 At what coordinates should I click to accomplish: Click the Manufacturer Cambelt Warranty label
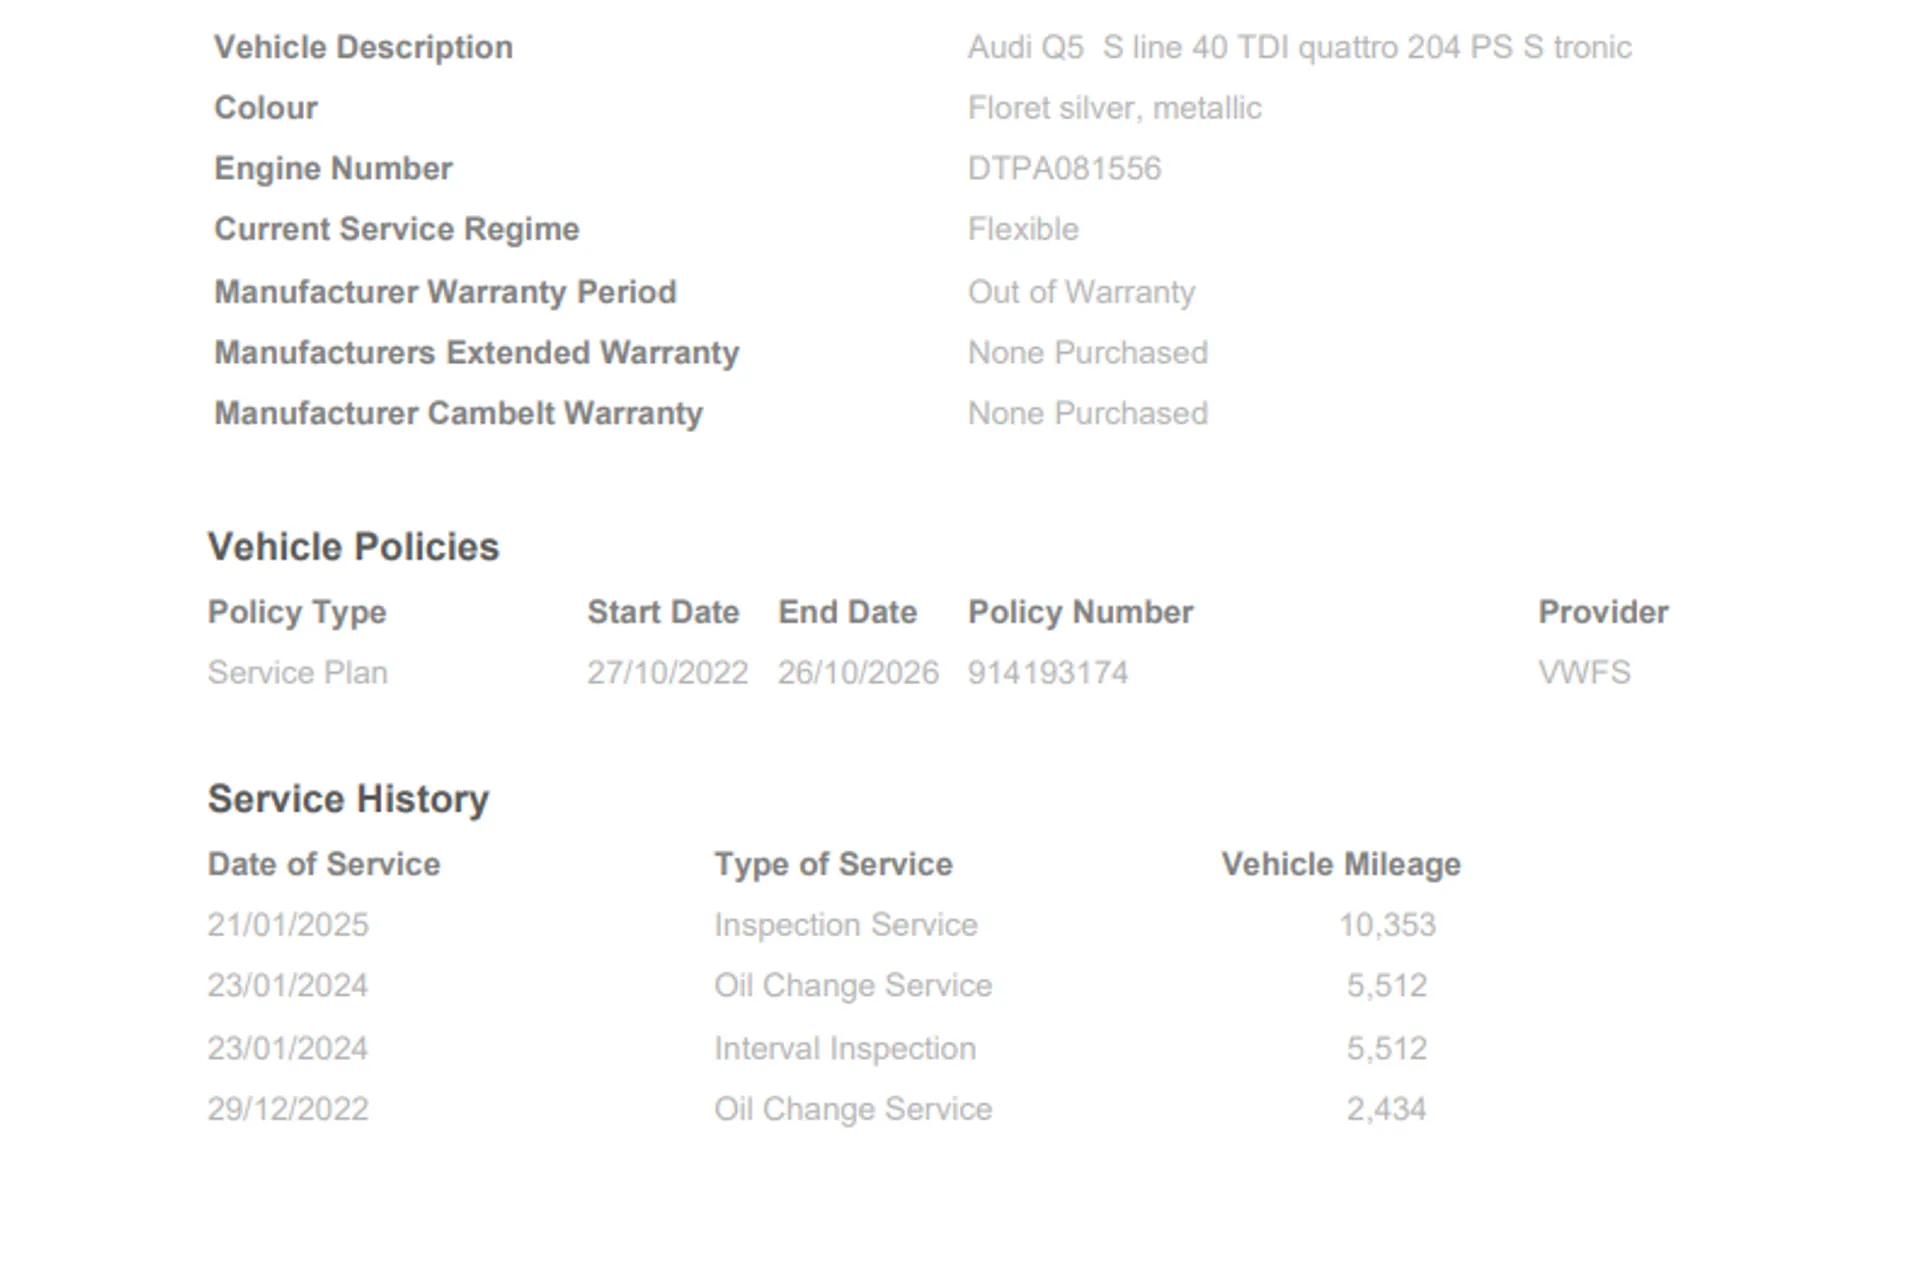click(458, 413)
